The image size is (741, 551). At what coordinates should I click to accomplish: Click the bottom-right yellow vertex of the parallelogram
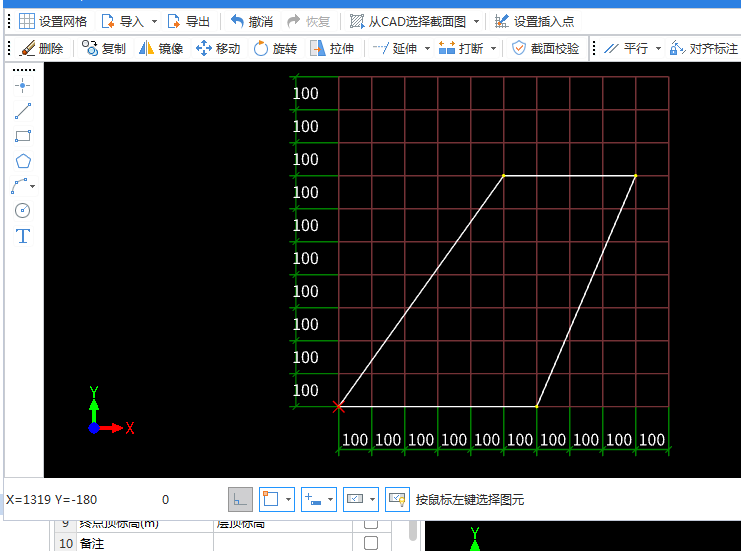(x=536, y=406)
